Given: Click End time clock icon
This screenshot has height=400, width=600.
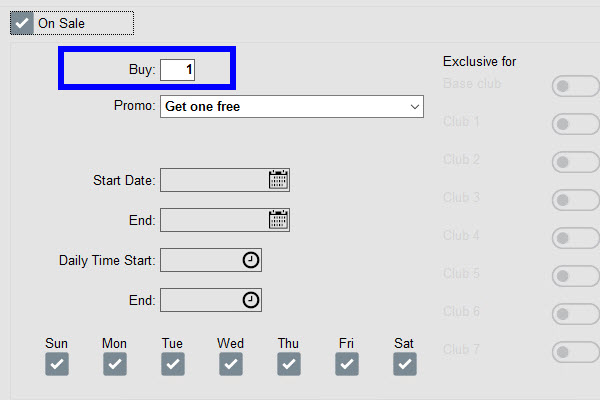Looking at the screenshot, I should [250, 300].
